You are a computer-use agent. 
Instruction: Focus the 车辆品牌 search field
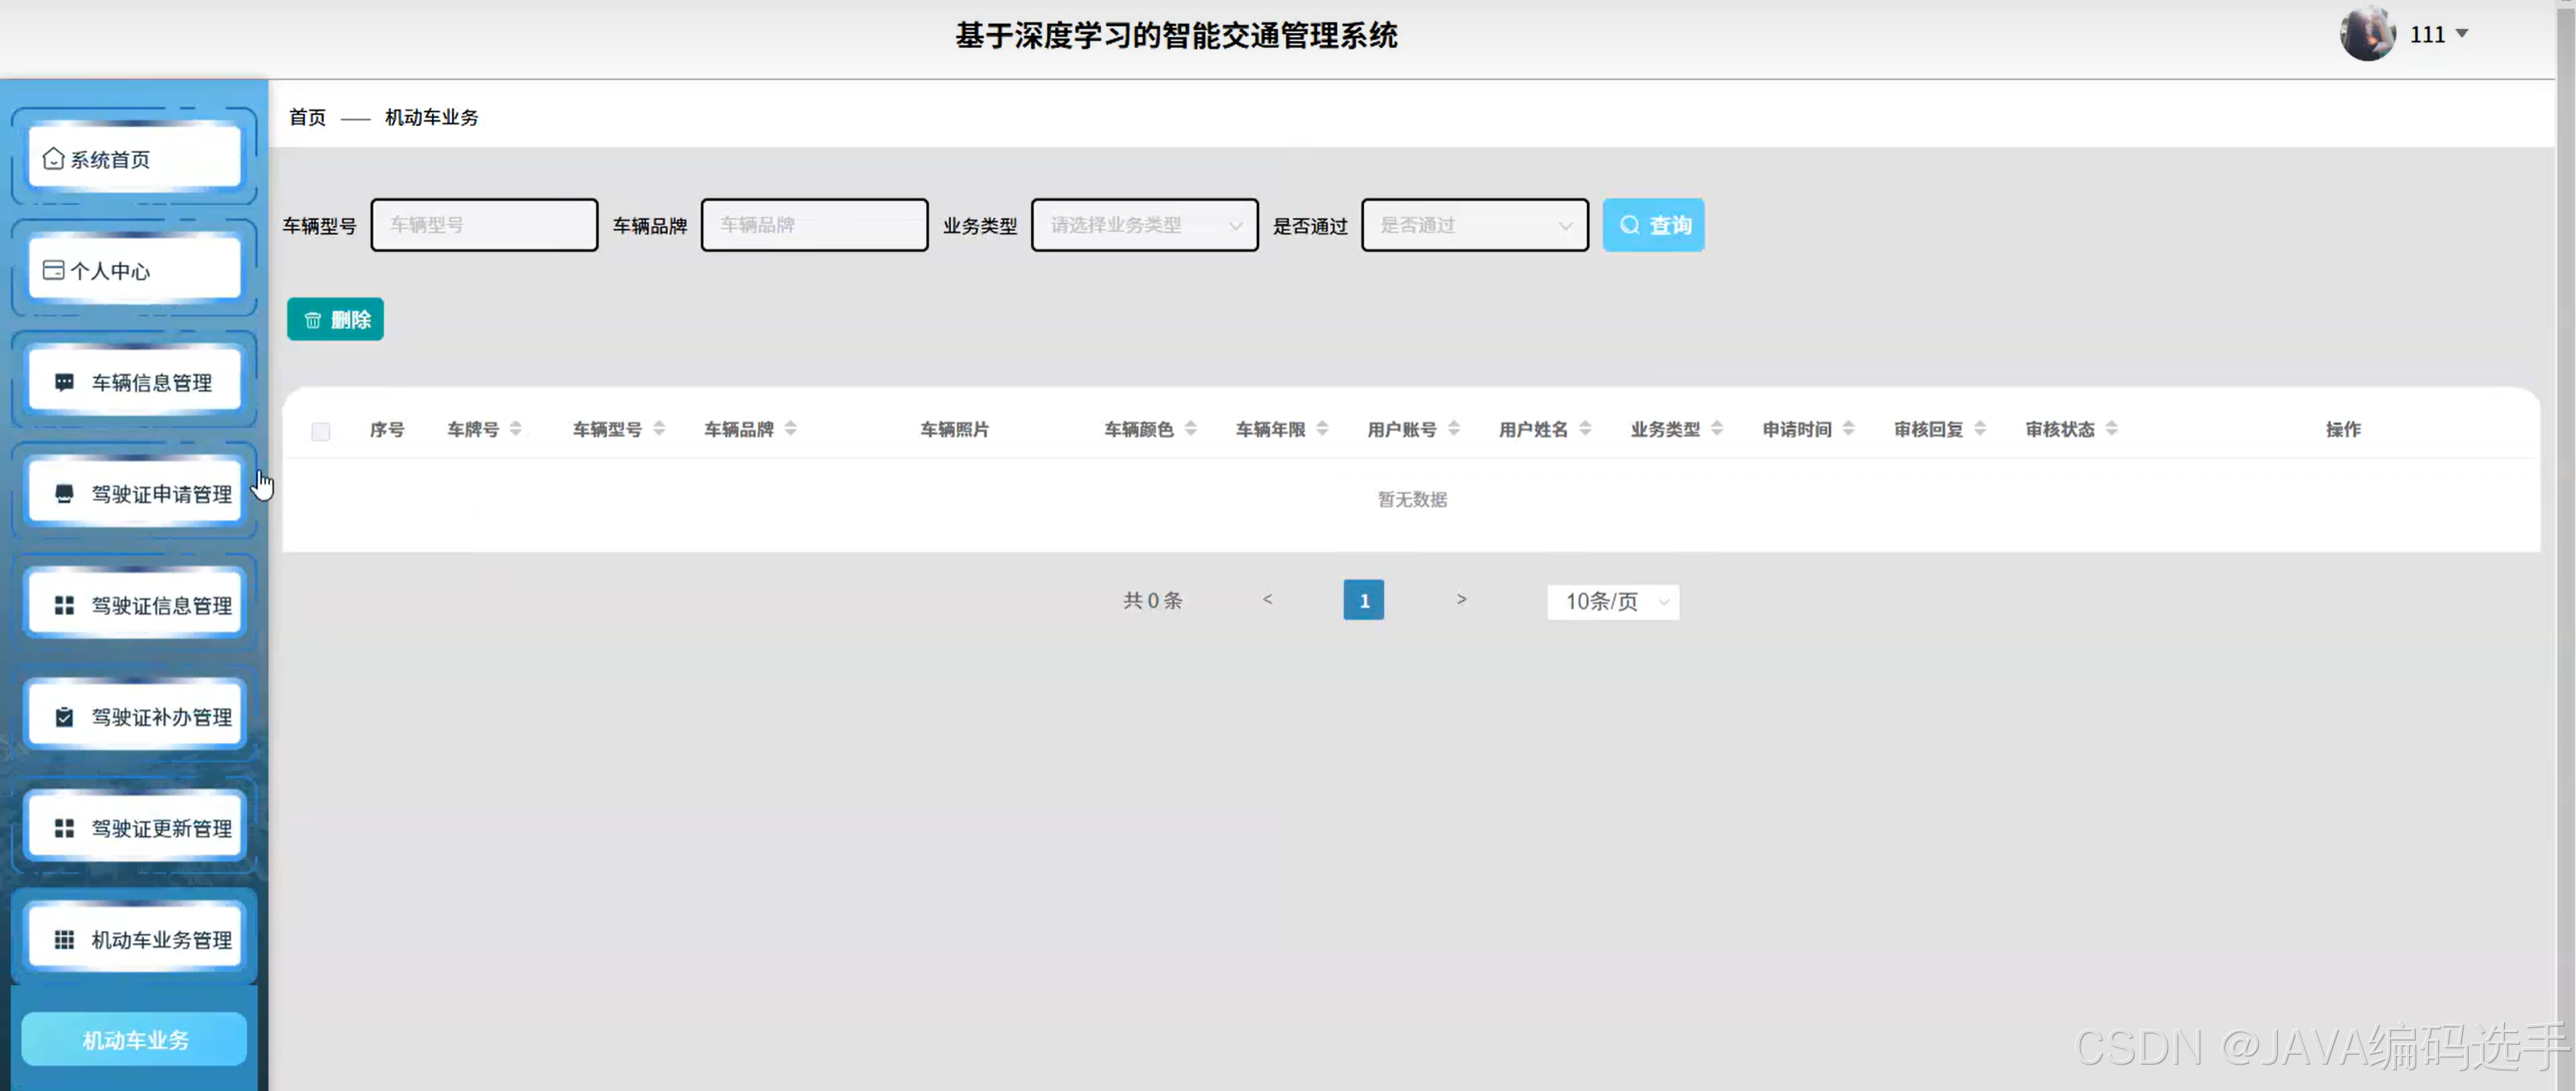pyautogui.click(x=814, y=225)
